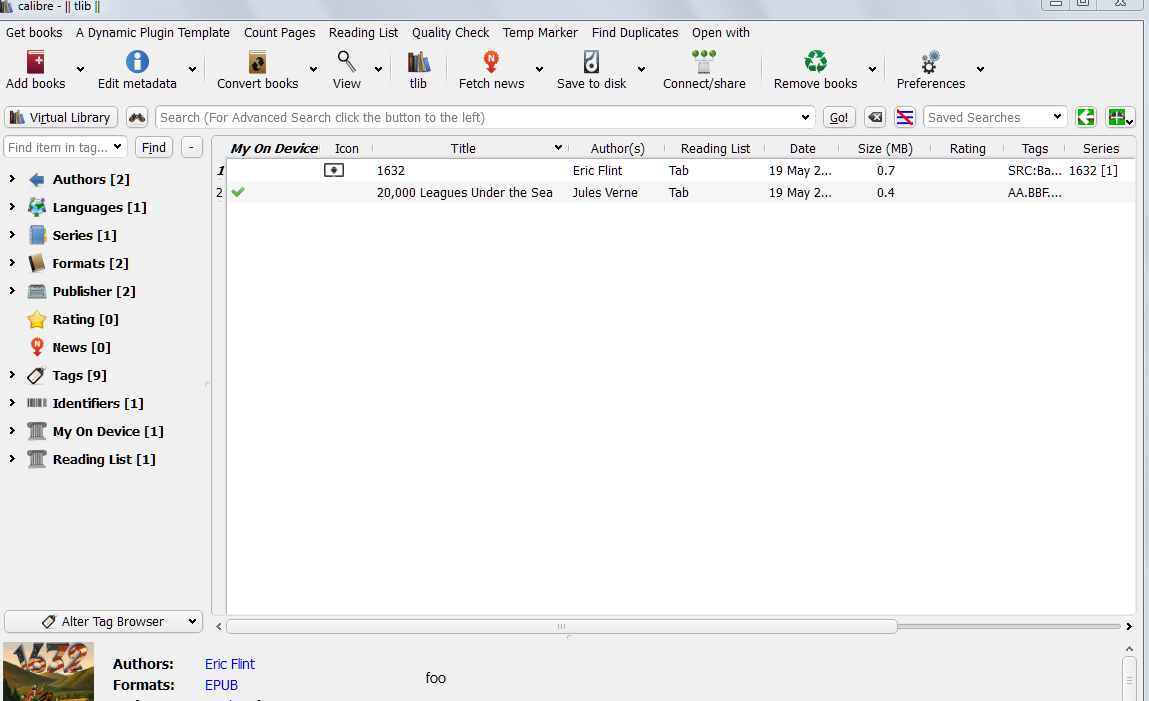Open Preferences gears icon
This screenshot has height=701, width=1149.
tap(931, 62)
